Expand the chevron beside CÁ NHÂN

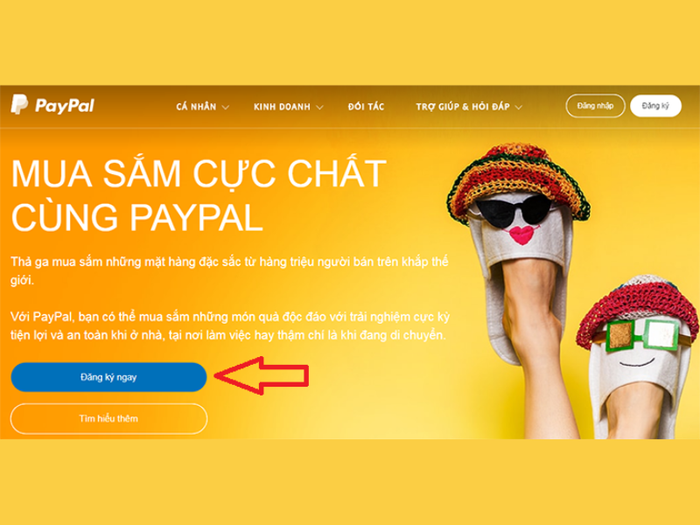pos(225,108)
